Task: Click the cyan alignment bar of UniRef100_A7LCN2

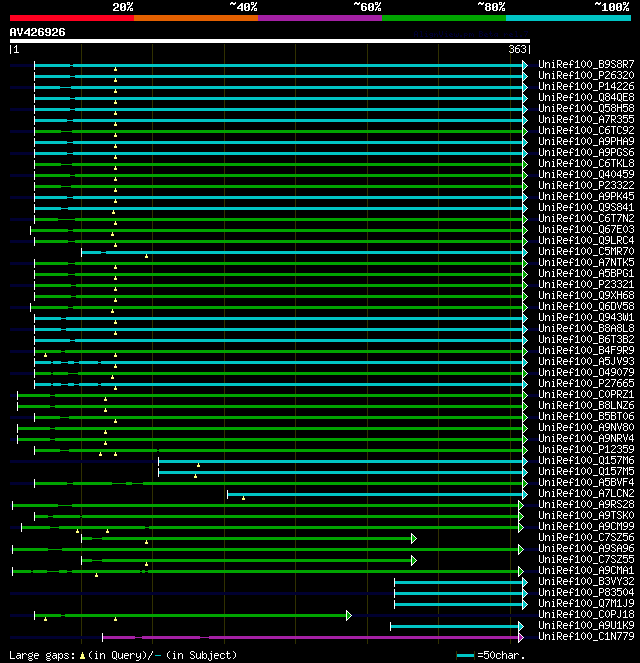Action: click(375, 494)
